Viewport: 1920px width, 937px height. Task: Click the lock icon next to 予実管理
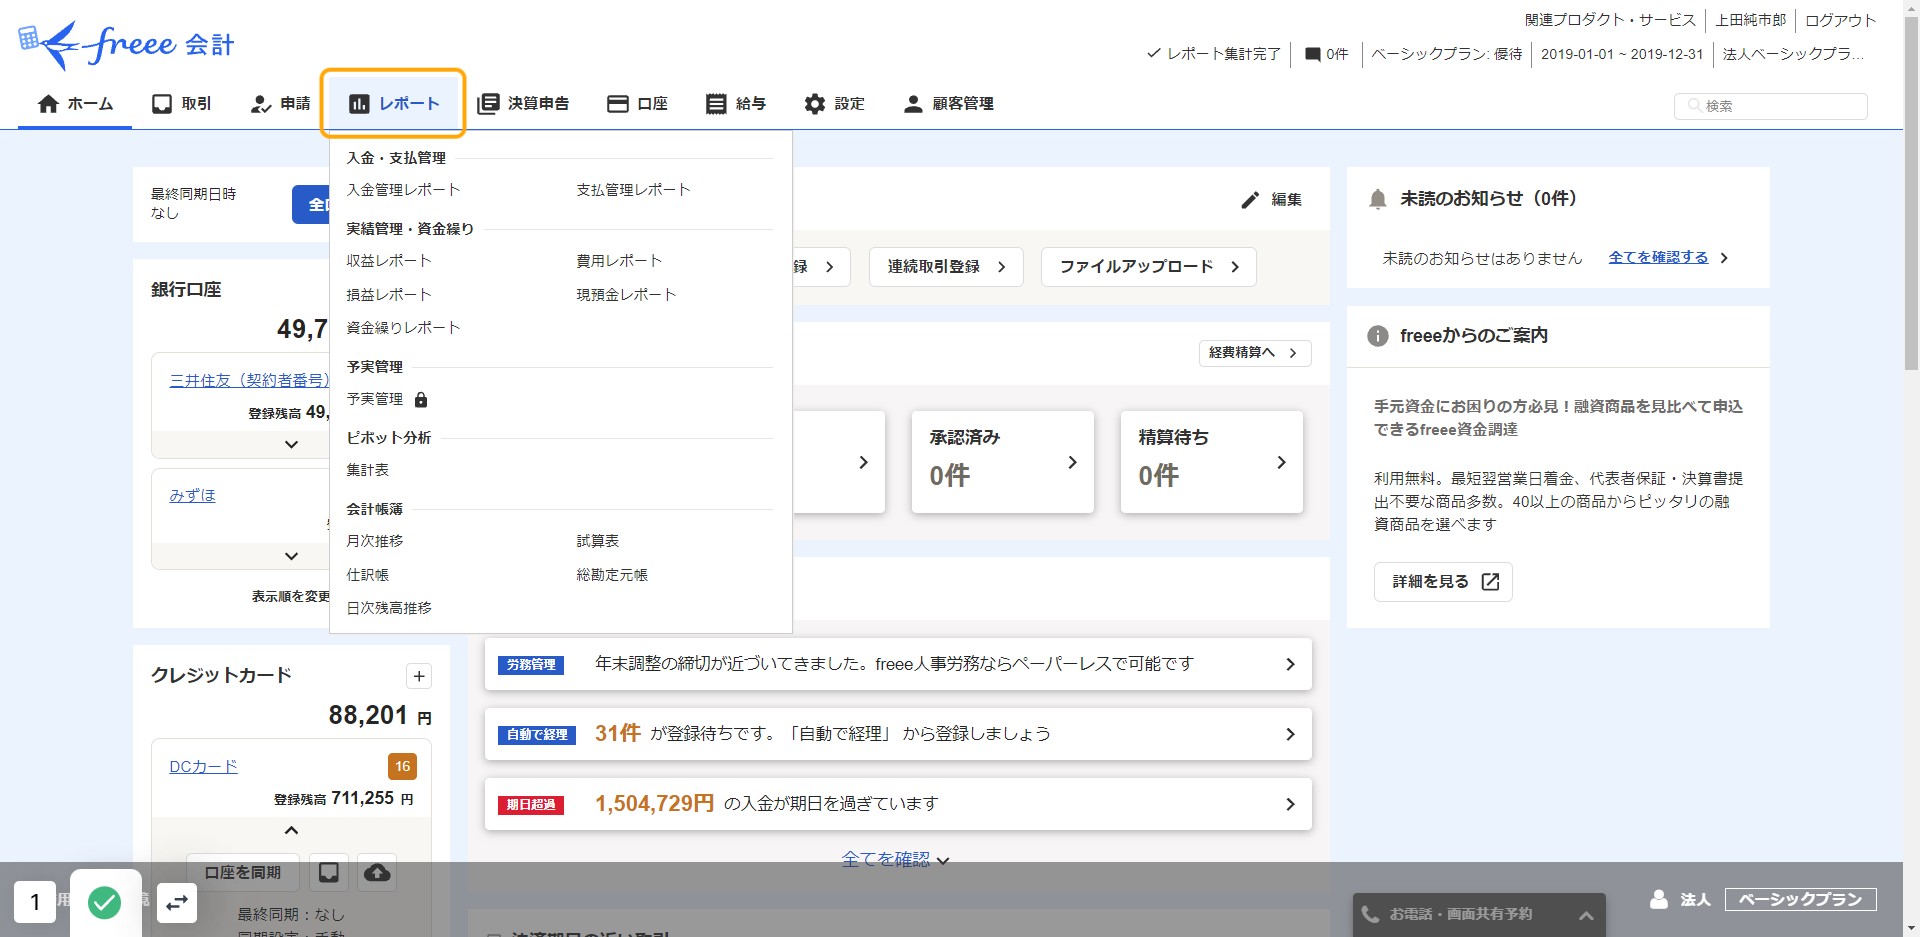(421, 400)
